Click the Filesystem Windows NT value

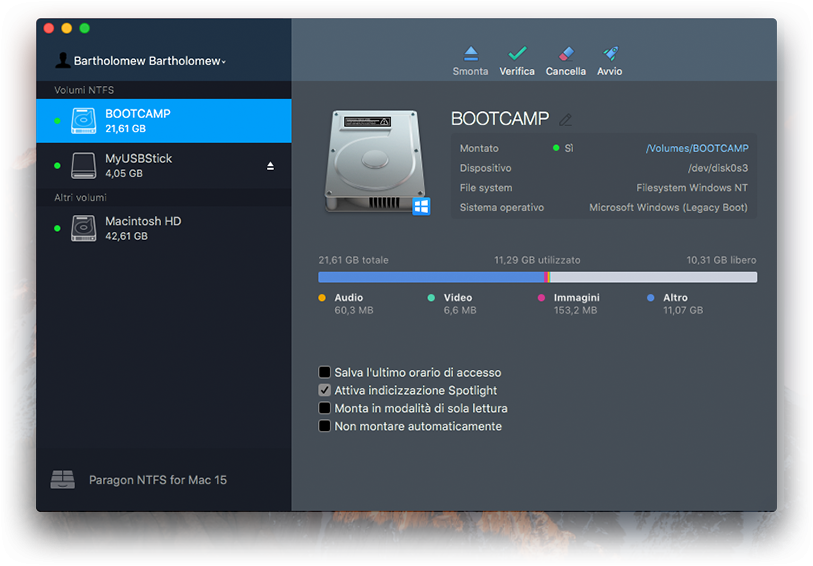[692, 188]
